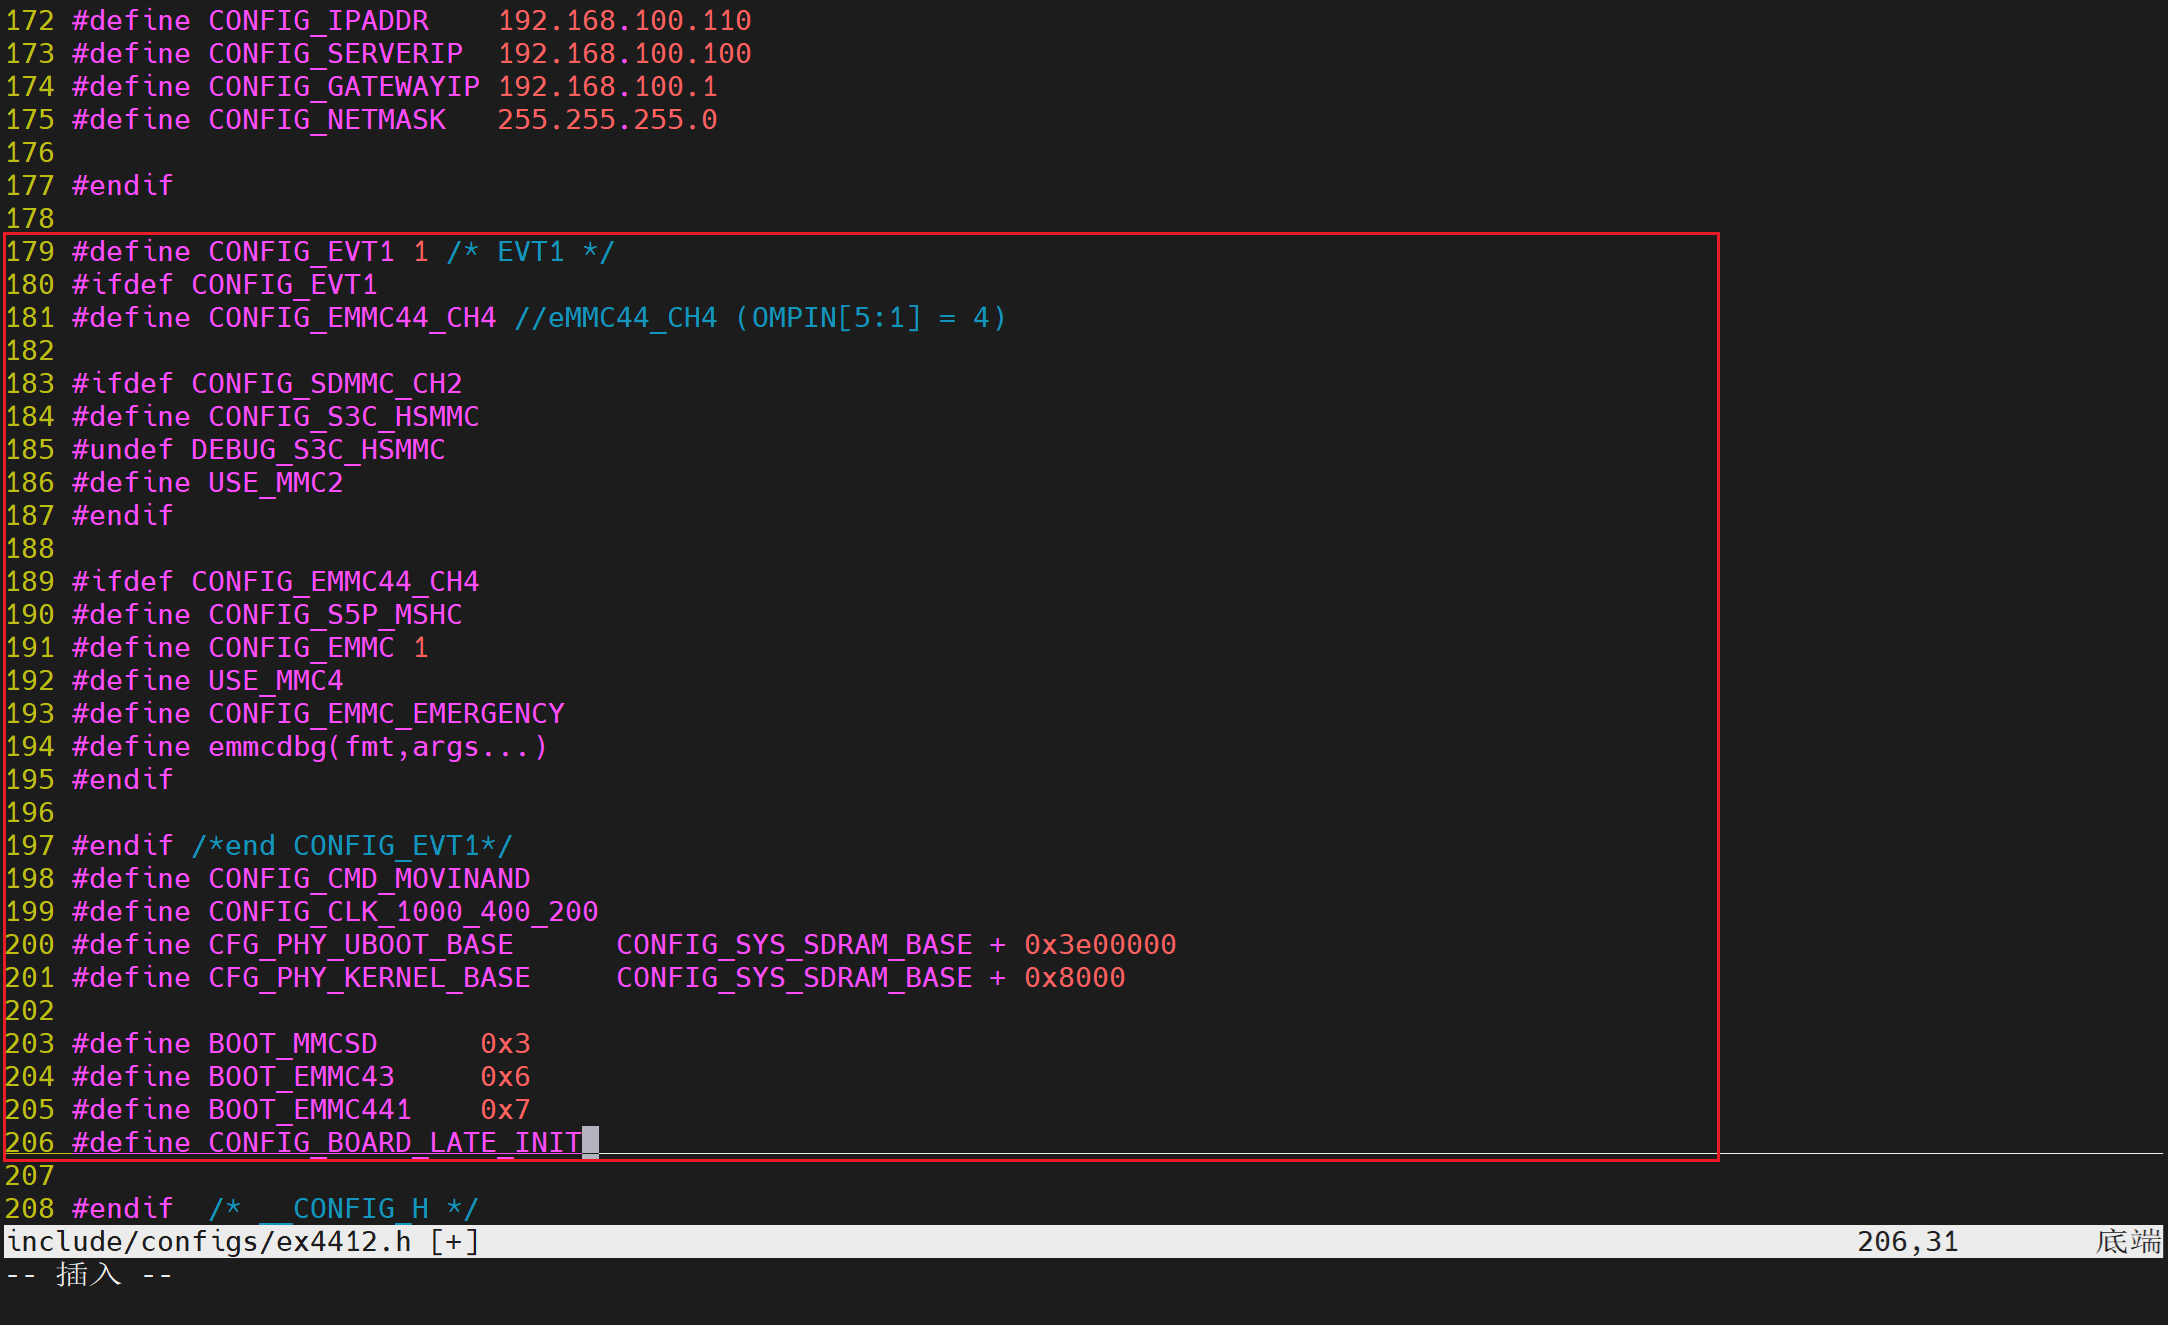The image size is (2168, 1325).
Task: Click the CONFIG_SERVERIP define name
Action: 335,54
